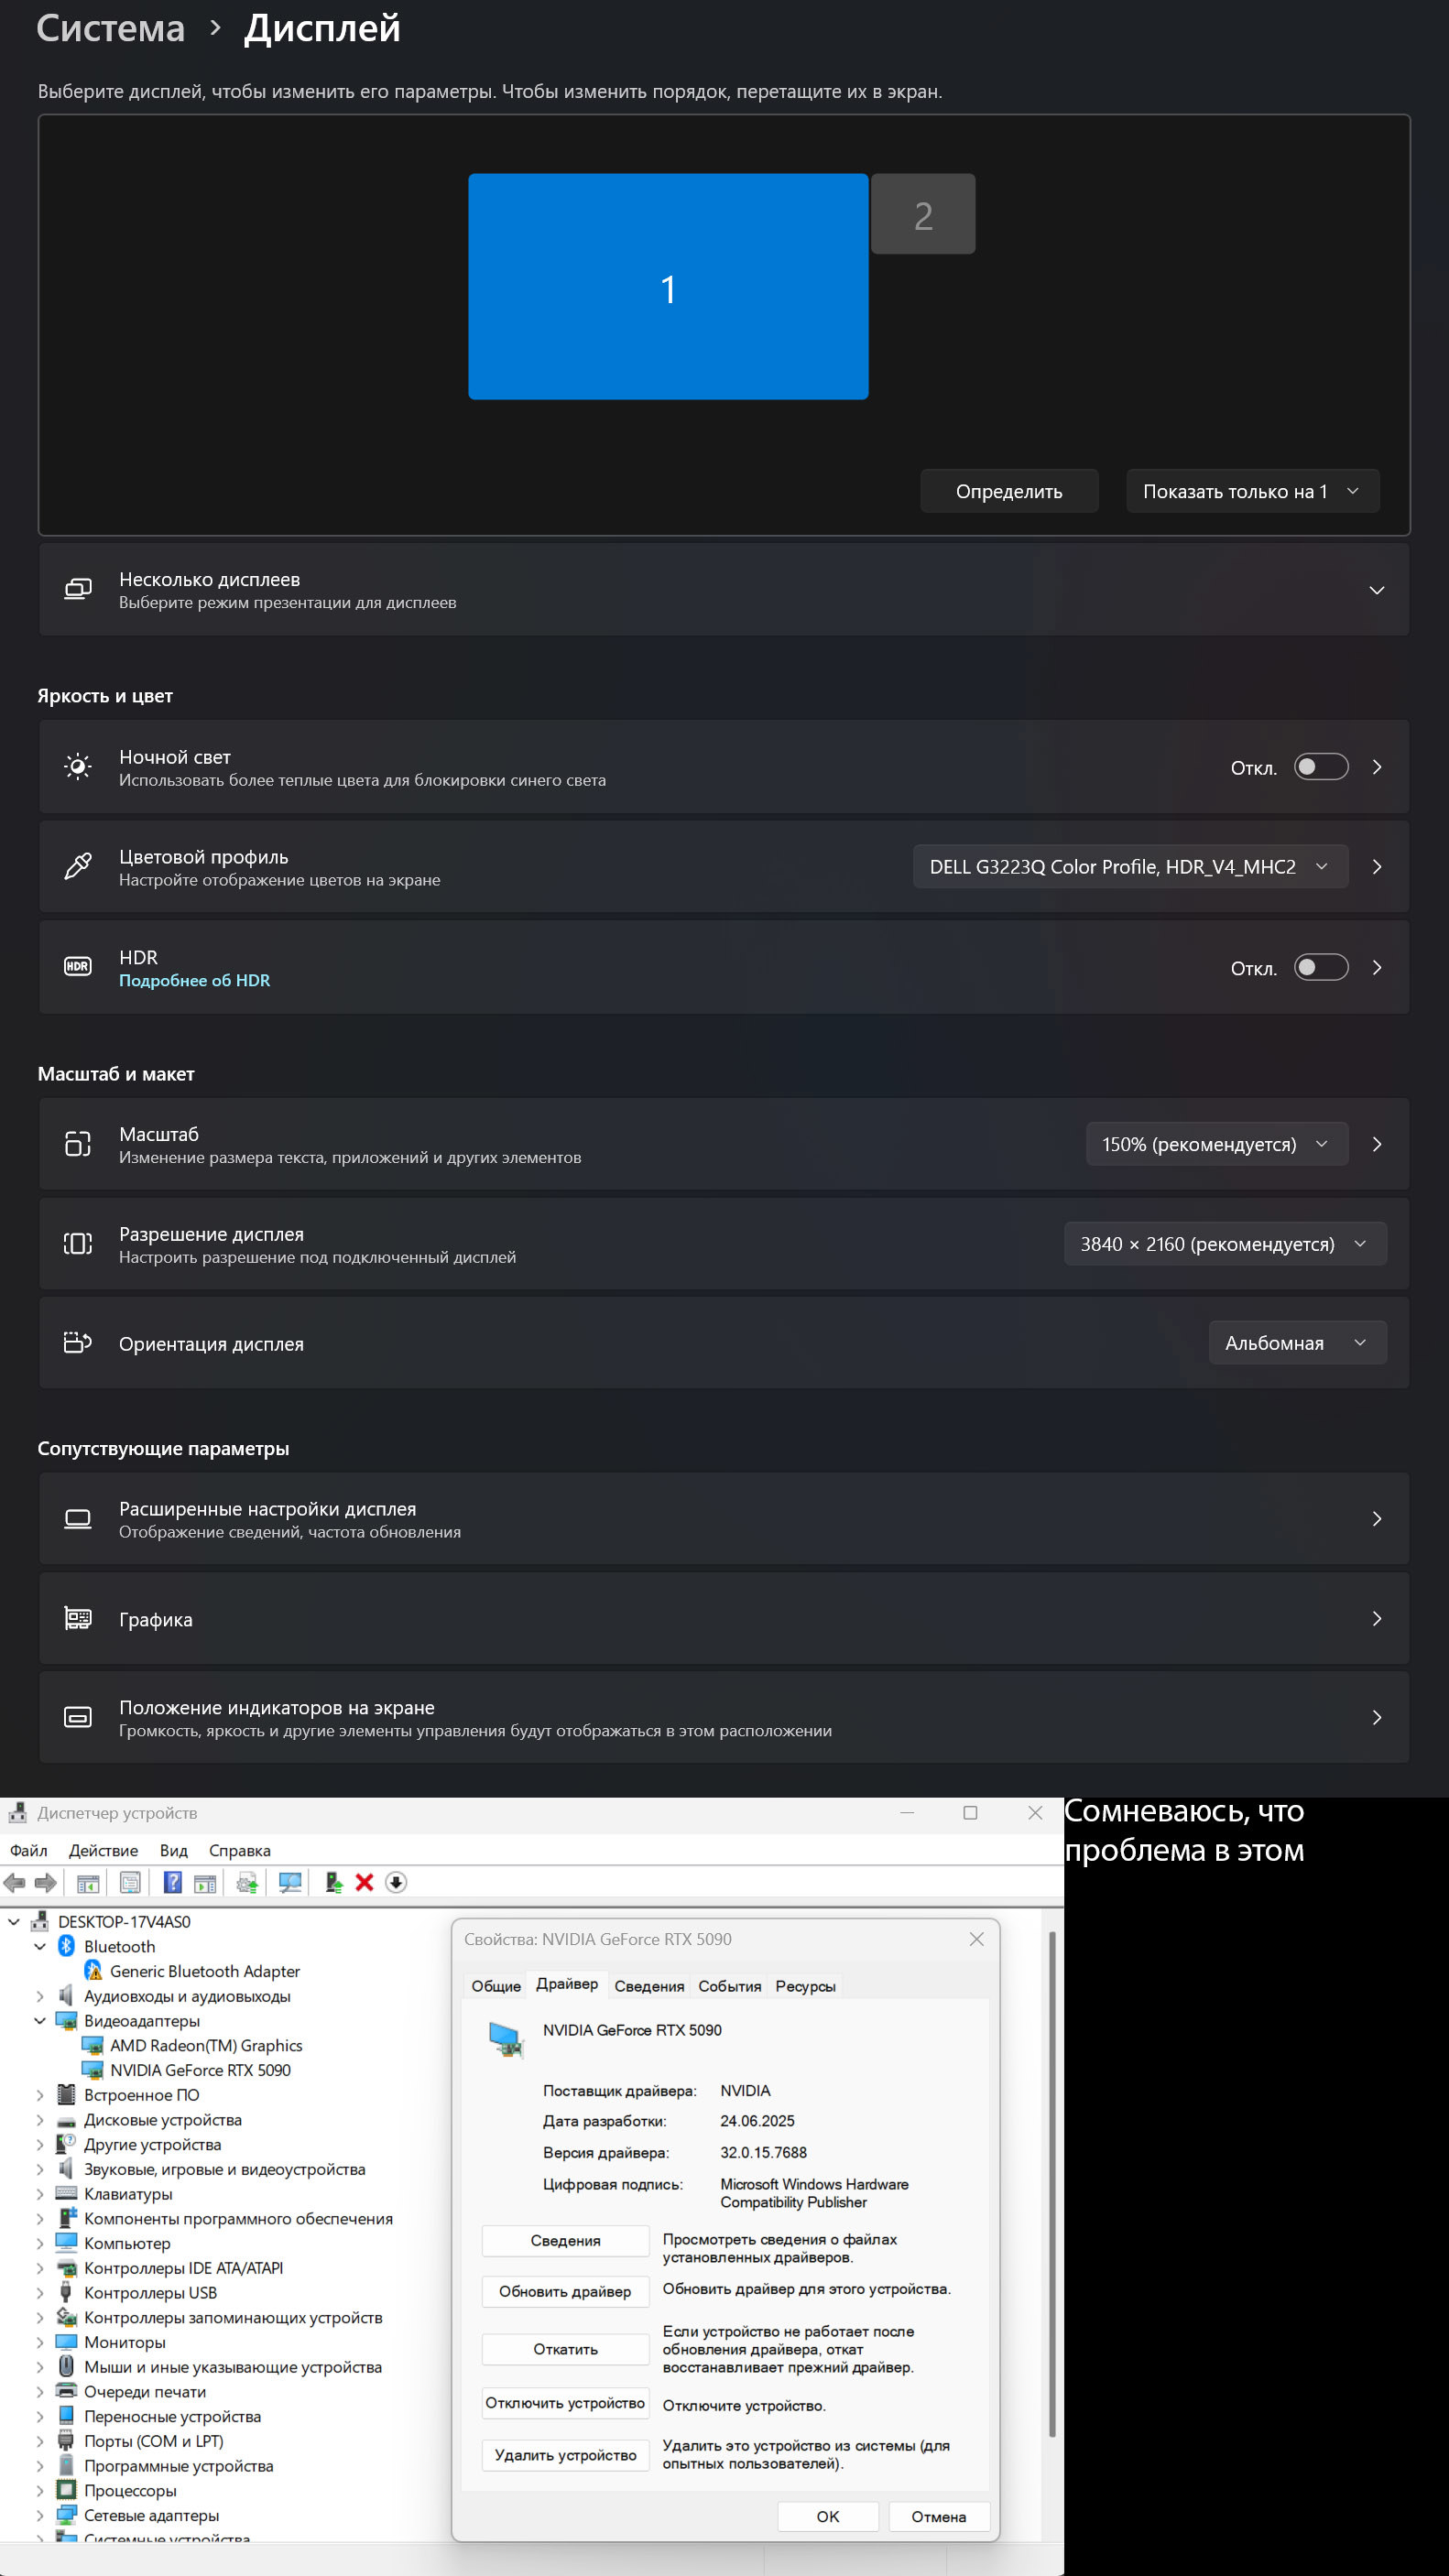Turn on the Night light toggle
This screenshot has height=2576, width=1449.
click(x=1321, y=767)
